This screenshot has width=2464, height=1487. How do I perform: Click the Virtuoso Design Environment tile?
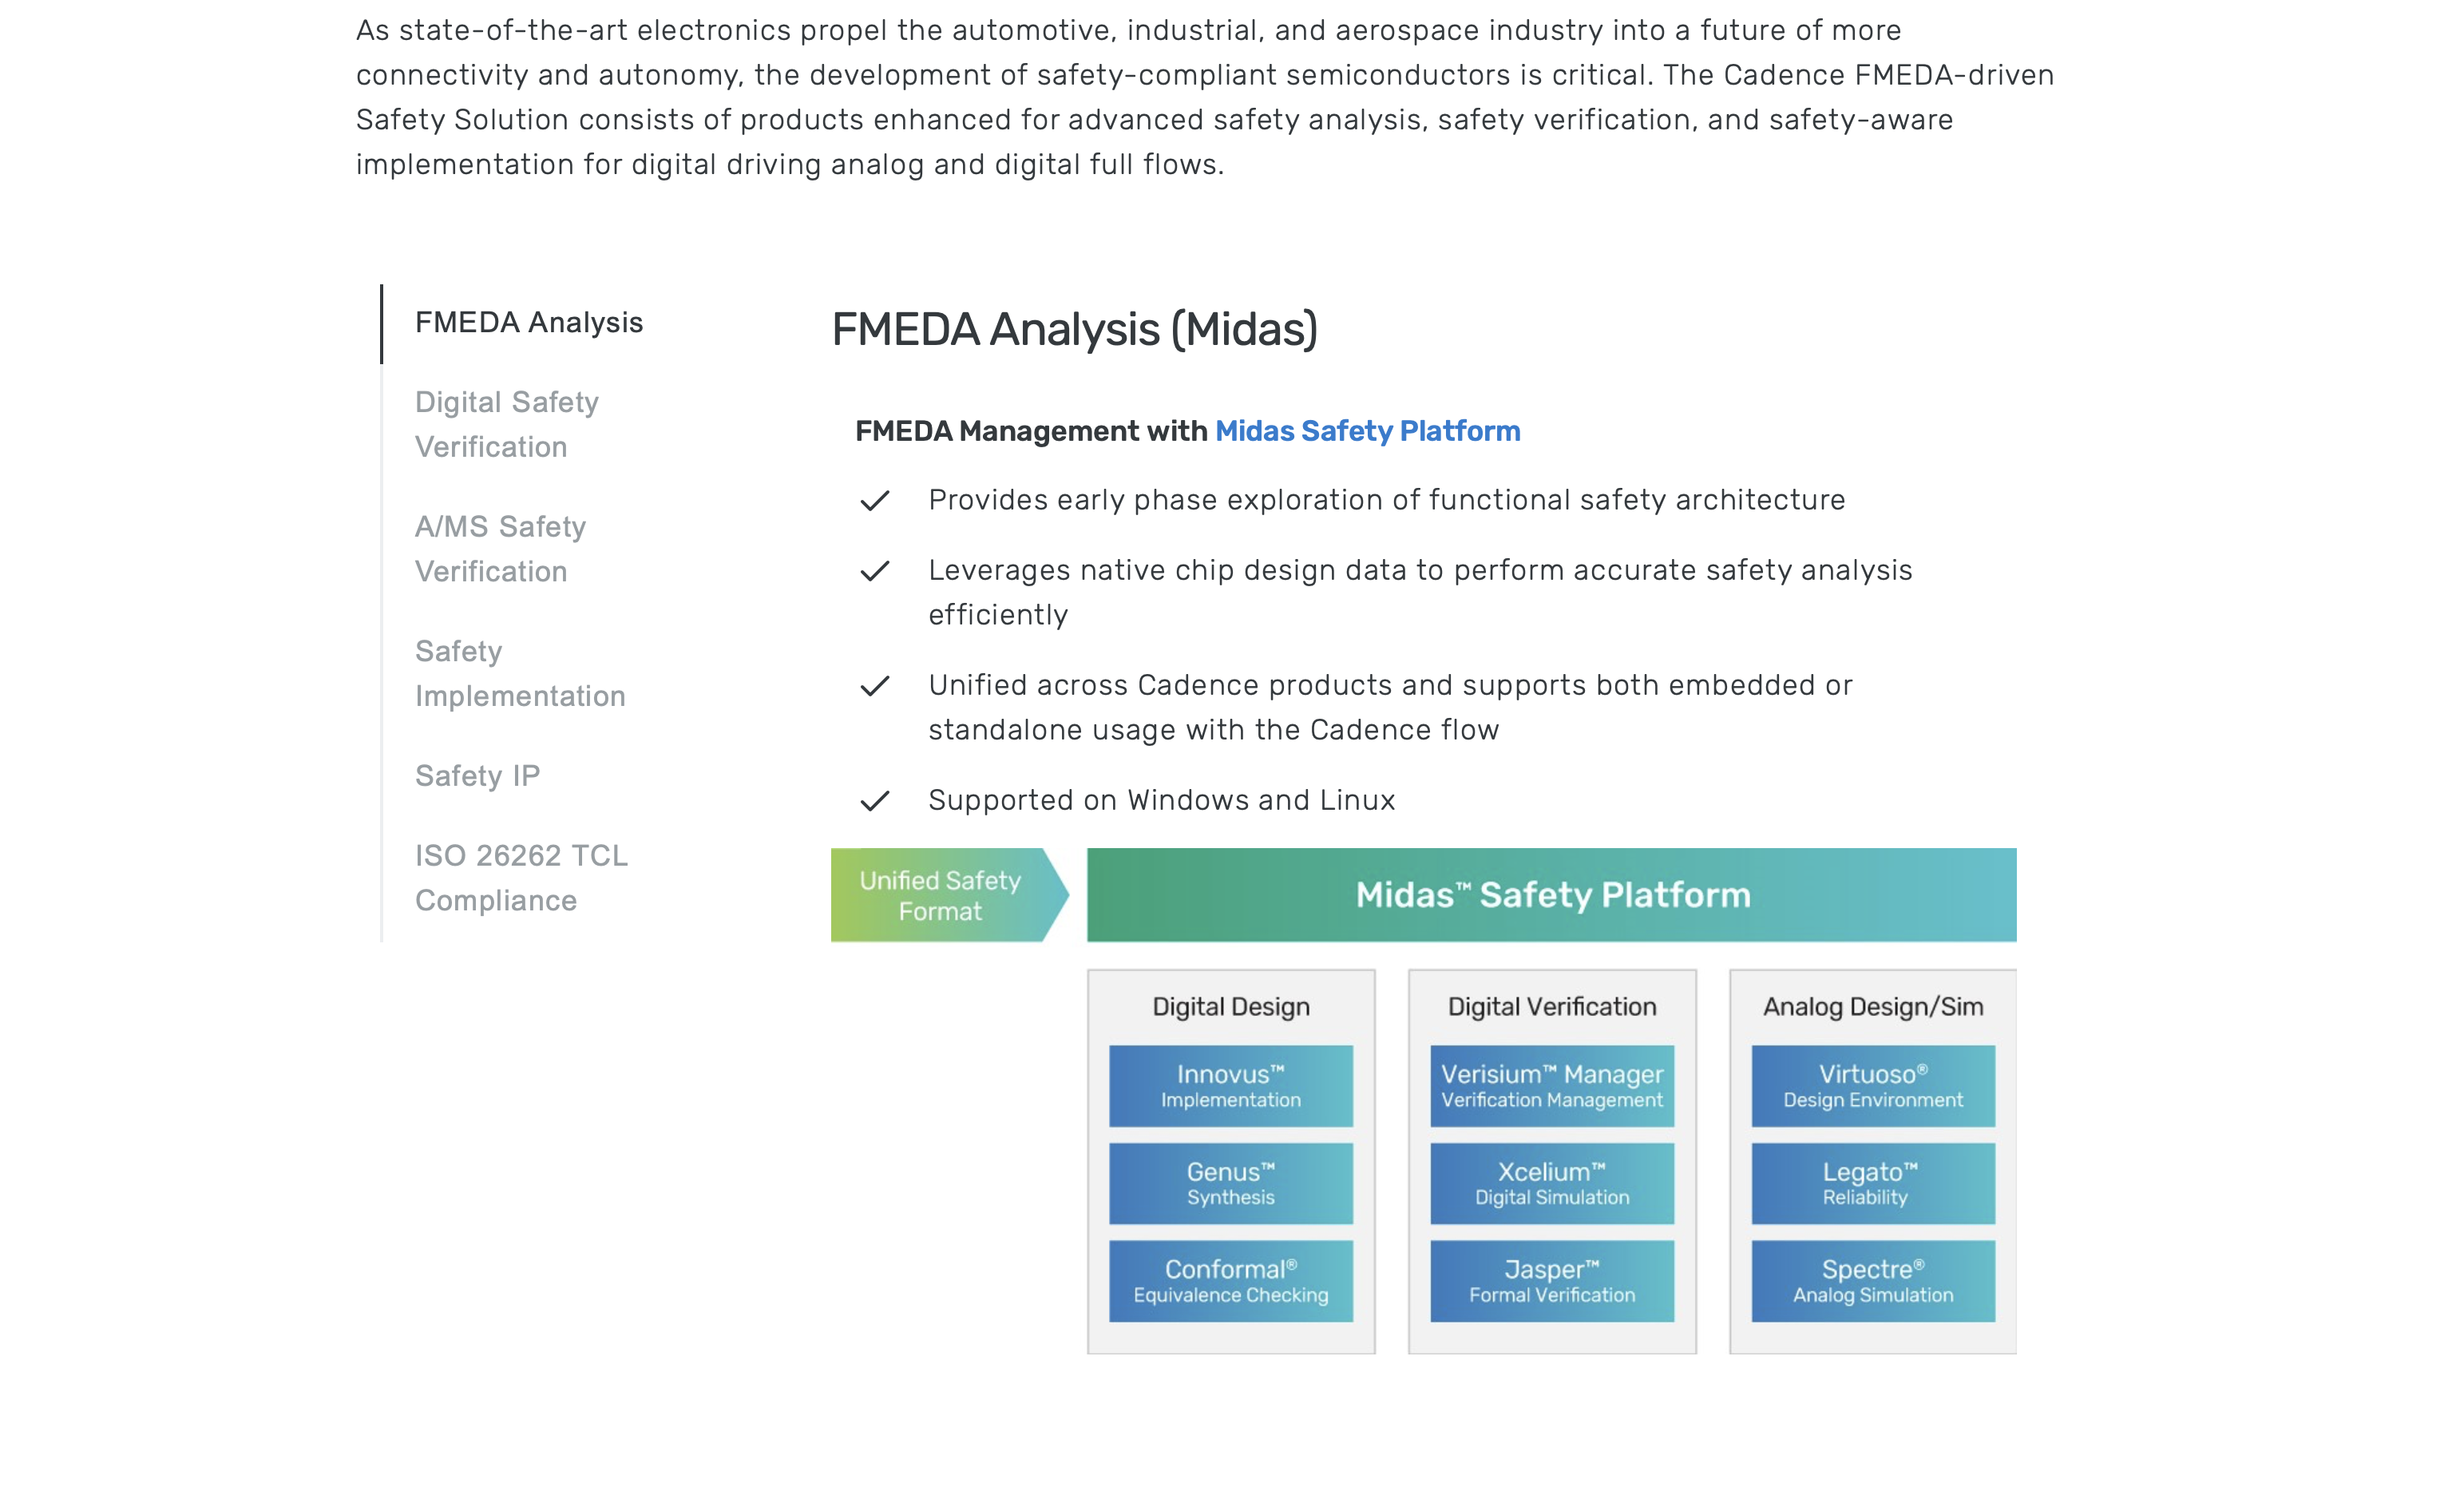pyautogui.click(x=1873, y=1086)
